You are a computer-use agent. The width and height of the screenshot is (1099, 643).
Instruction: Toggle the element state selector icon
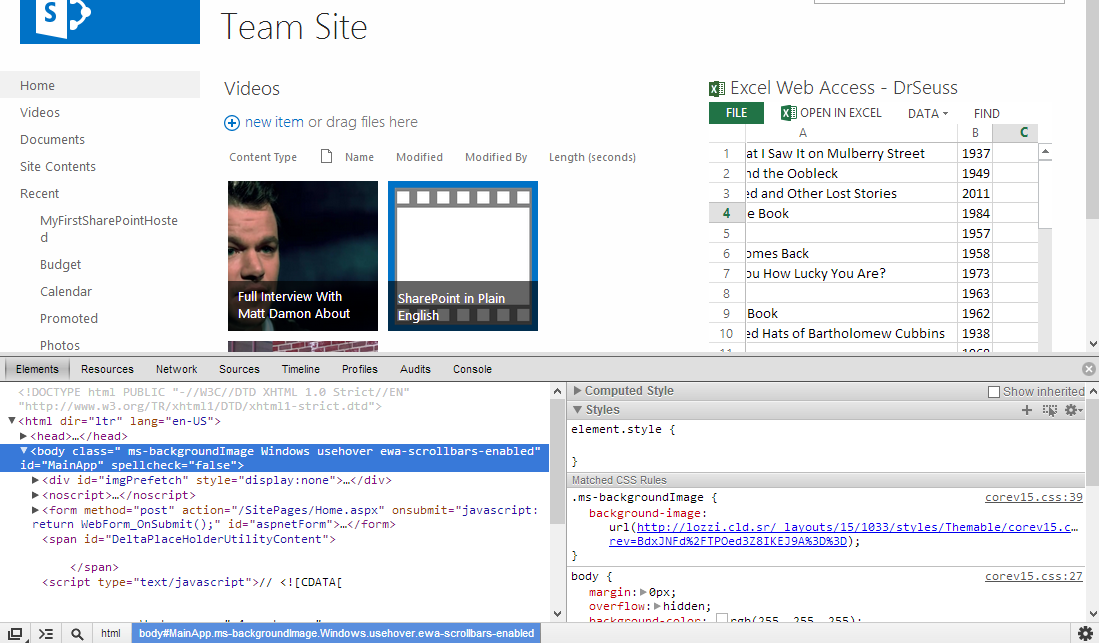pos(1049,410)
